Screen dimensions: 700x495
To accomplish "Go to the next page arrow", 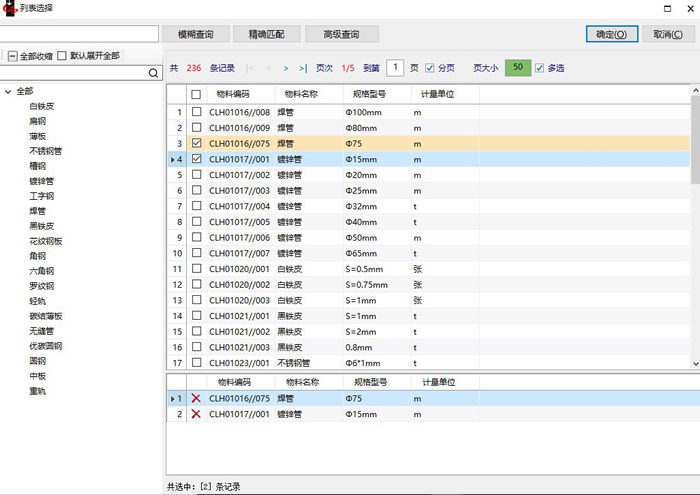I will [x=286, y=68].
